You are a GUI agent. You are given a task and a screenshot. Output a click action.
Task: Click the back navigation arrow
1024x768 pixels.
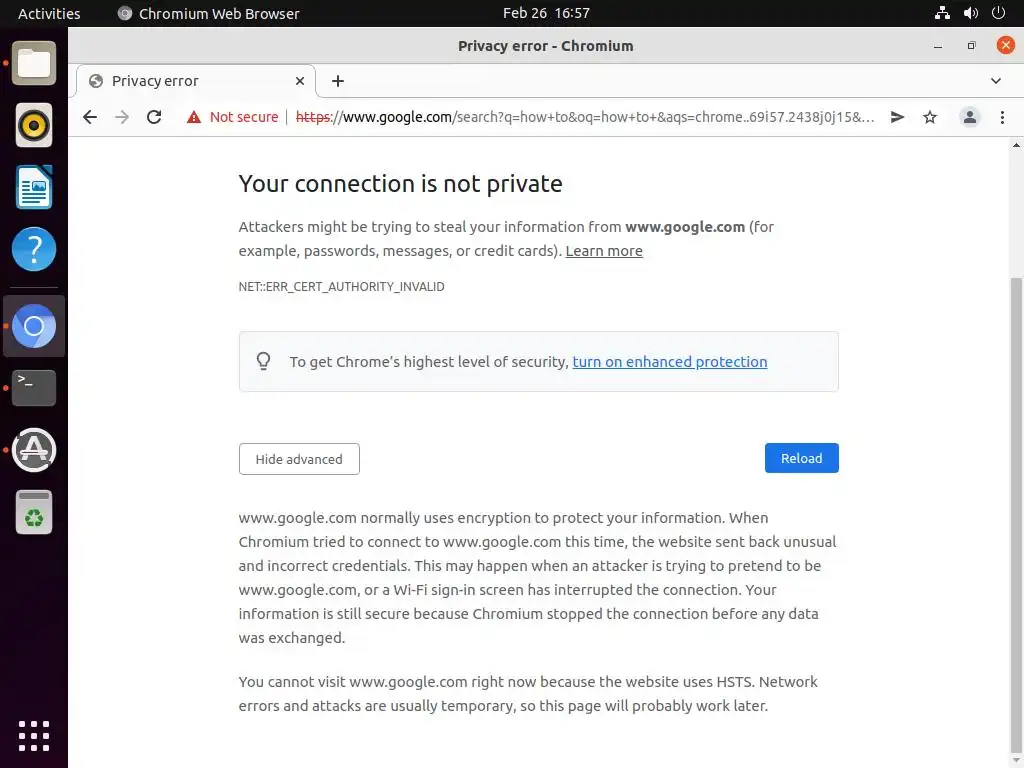(x=90, y=117)
